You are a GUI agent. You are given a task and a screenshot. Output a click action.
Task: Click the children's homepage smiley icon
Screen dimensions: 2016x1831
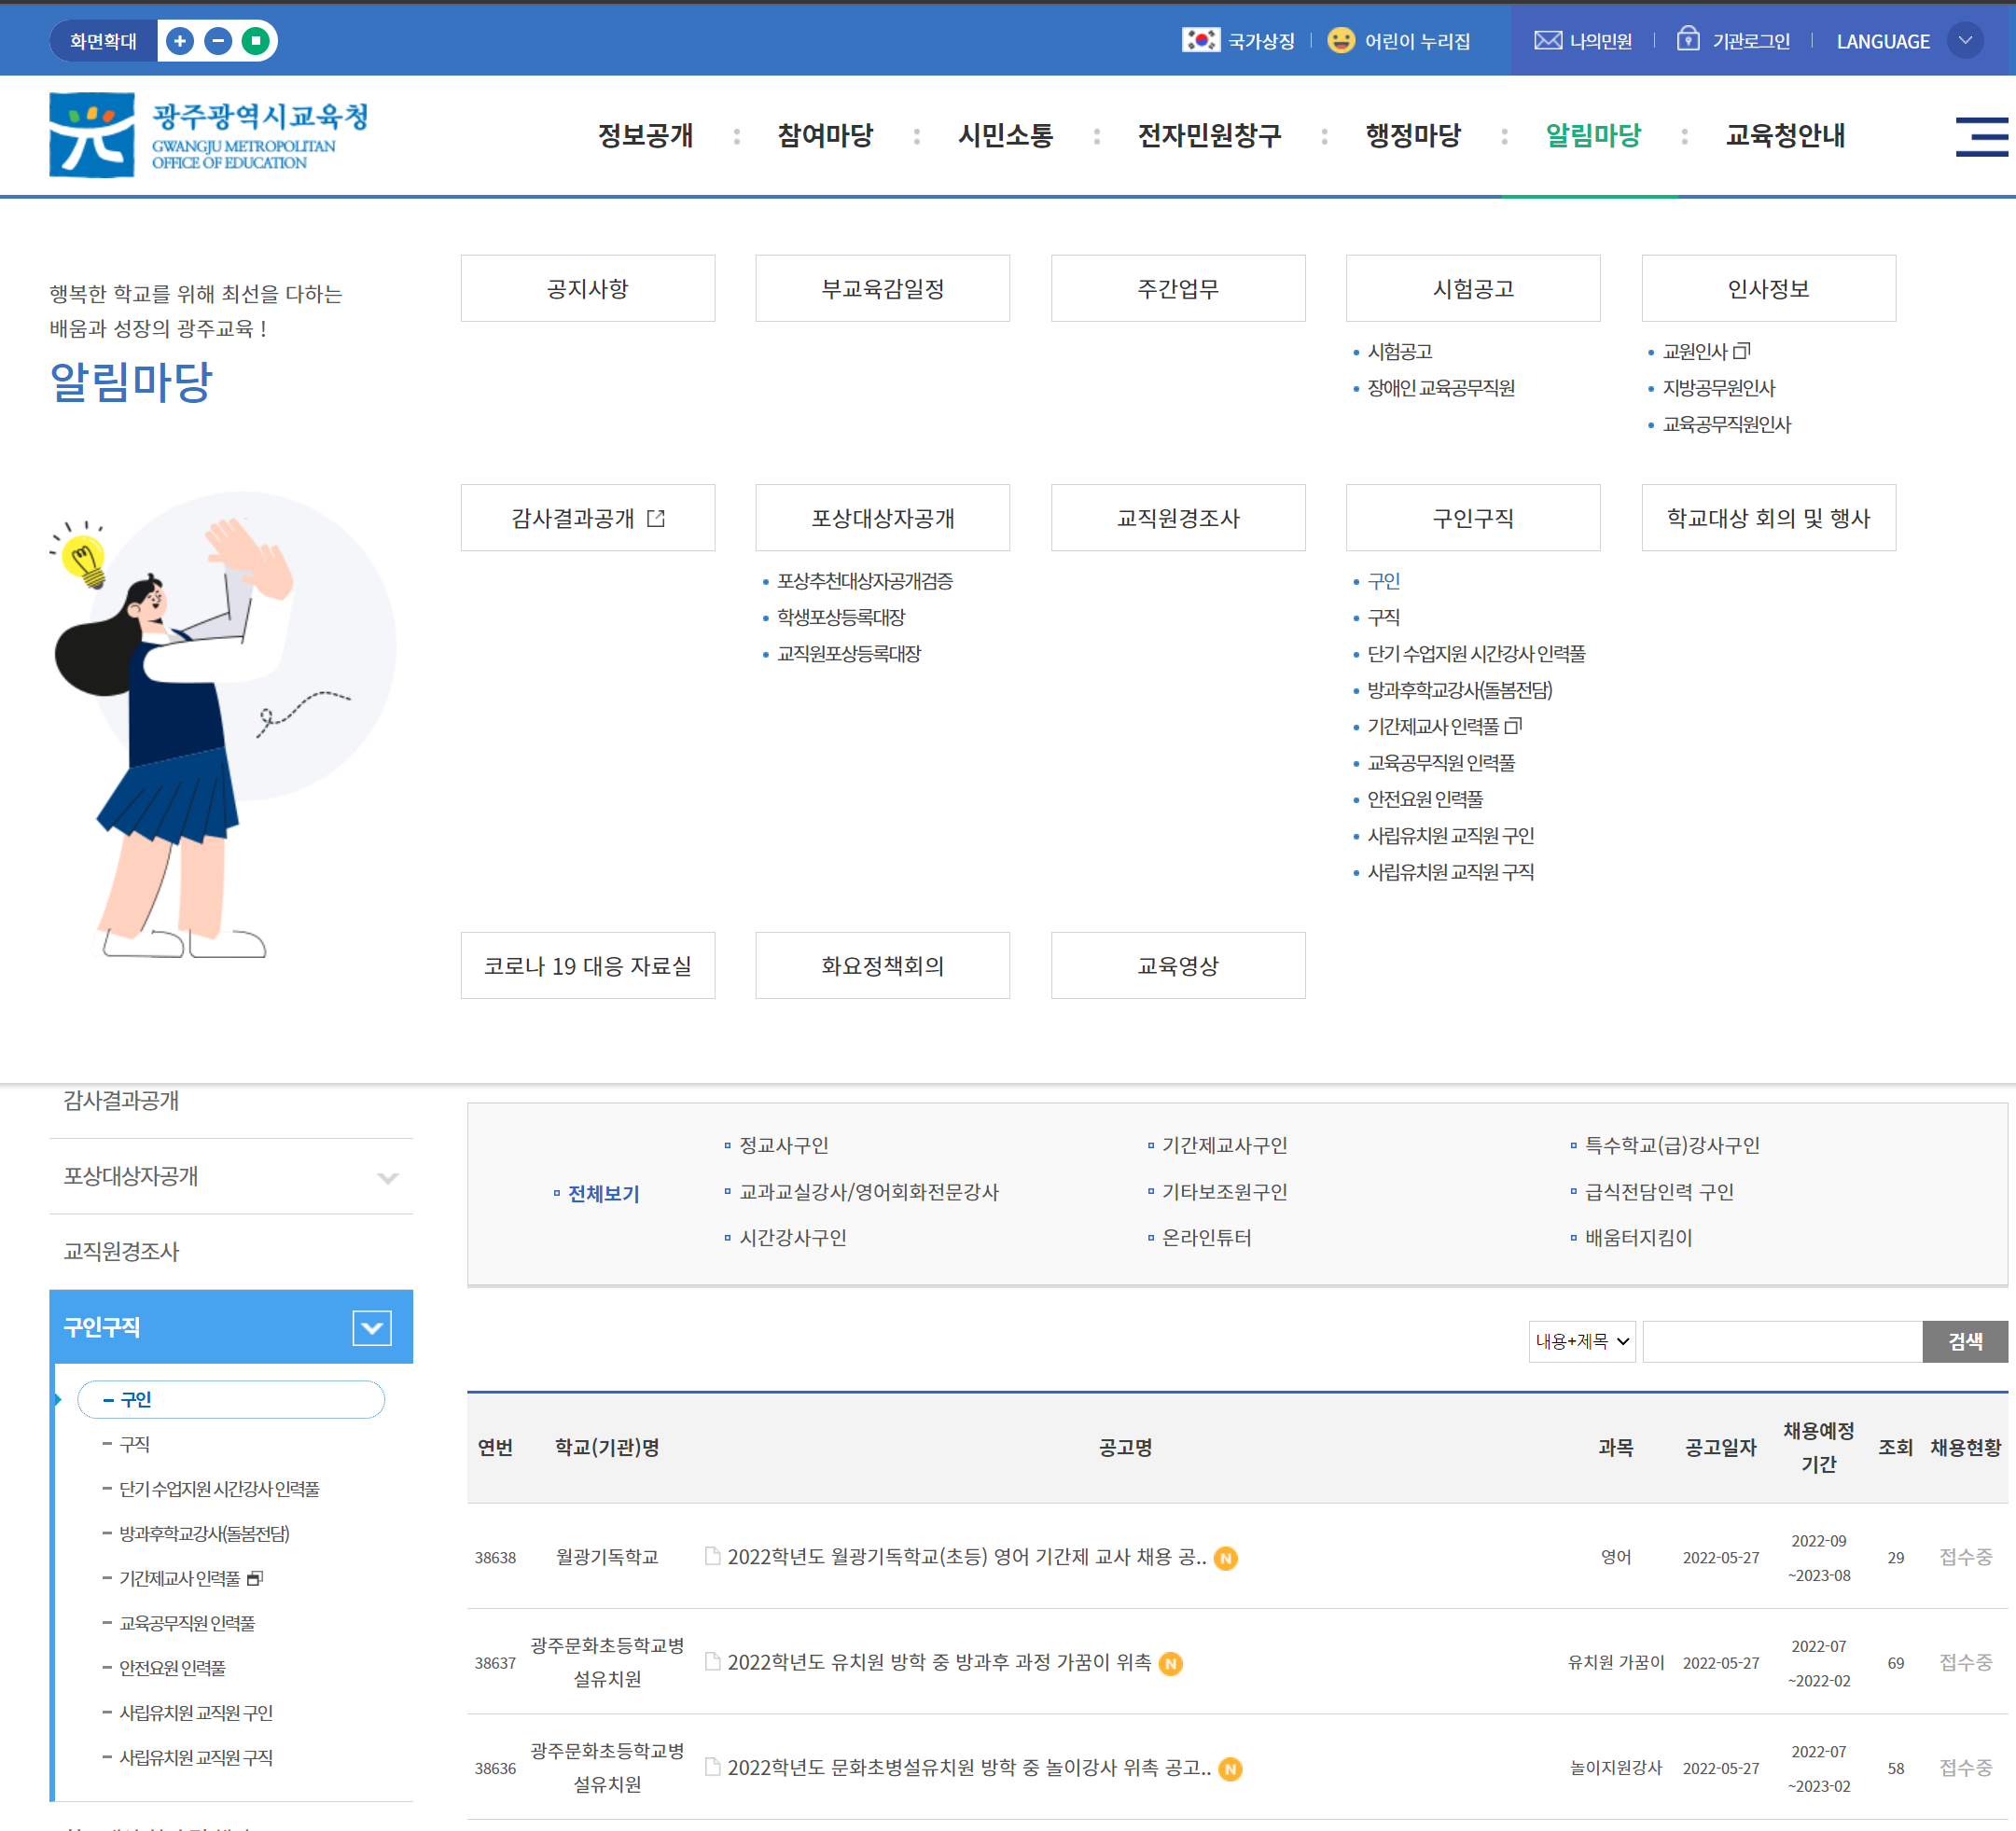click(x=1340, y=40)
